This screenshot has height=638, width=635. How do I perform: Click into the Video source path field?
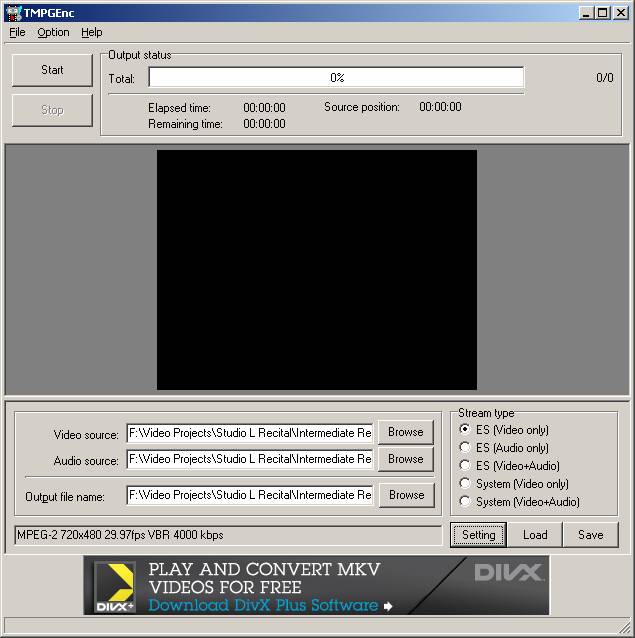point(250,433)
